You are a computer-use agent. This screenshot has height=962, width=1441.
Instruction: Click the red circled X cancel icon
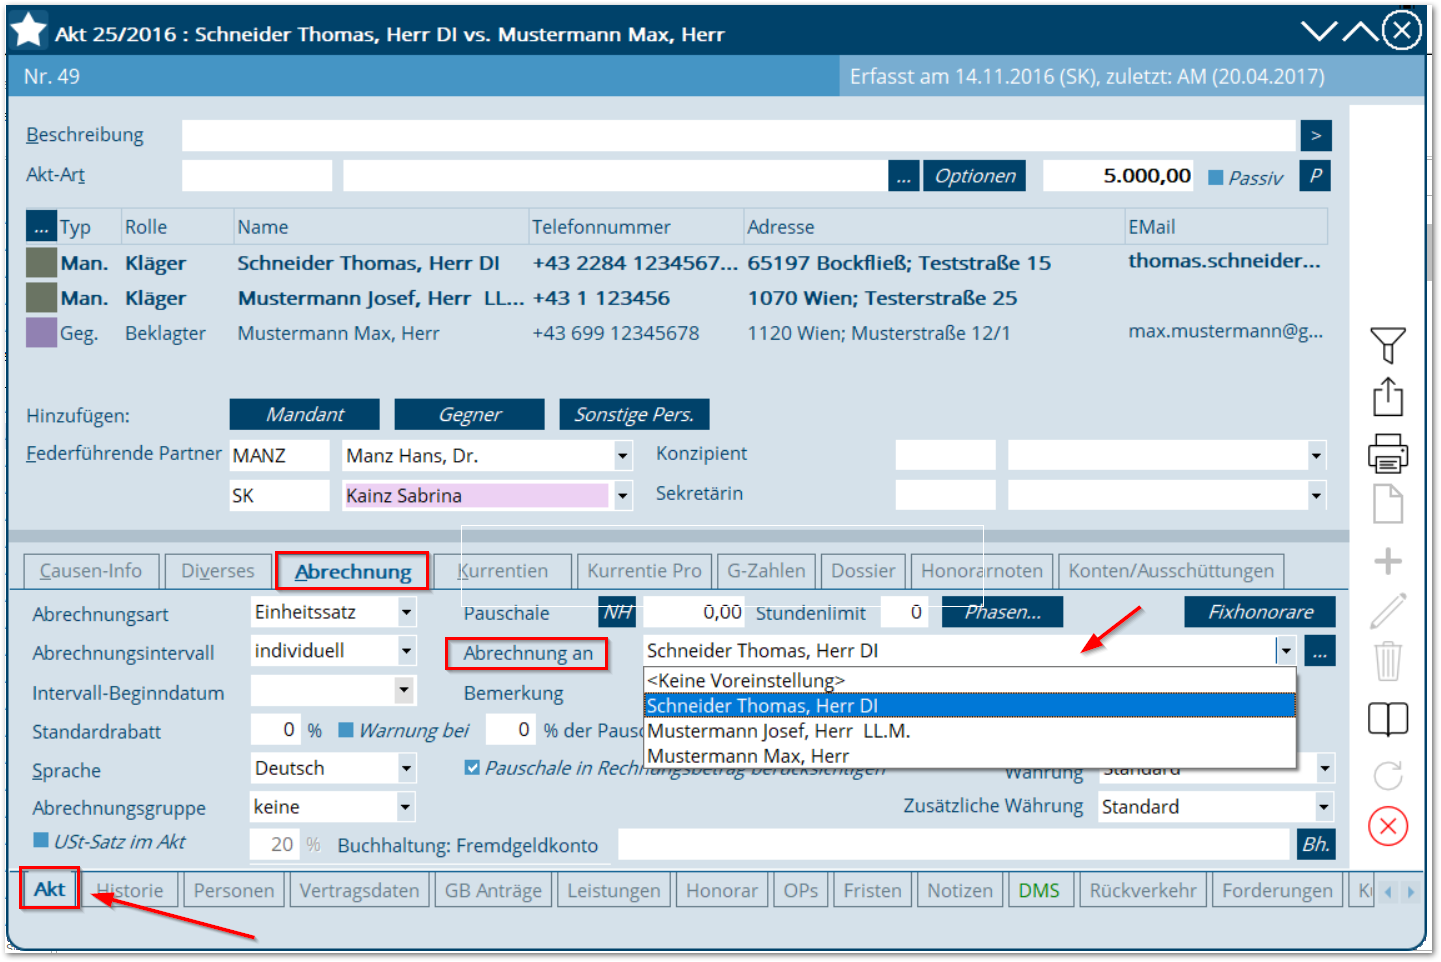1387,826
